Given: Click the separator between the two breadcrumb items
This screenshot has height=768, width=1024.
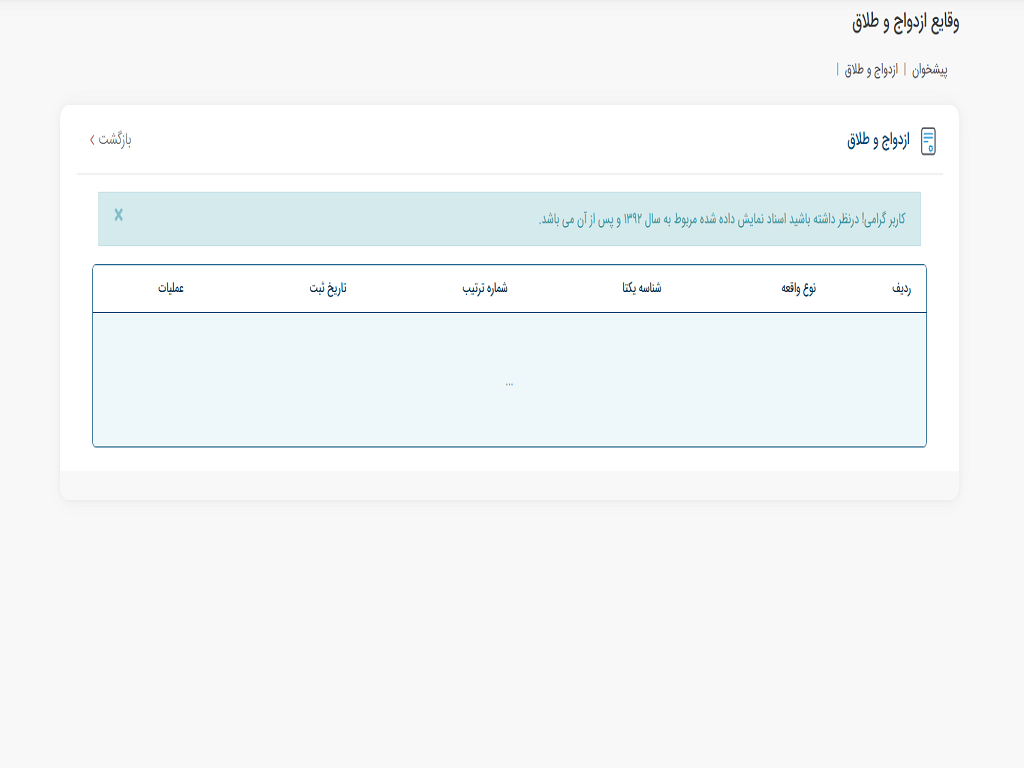Looking at the screenshot, I should [905, 70].
